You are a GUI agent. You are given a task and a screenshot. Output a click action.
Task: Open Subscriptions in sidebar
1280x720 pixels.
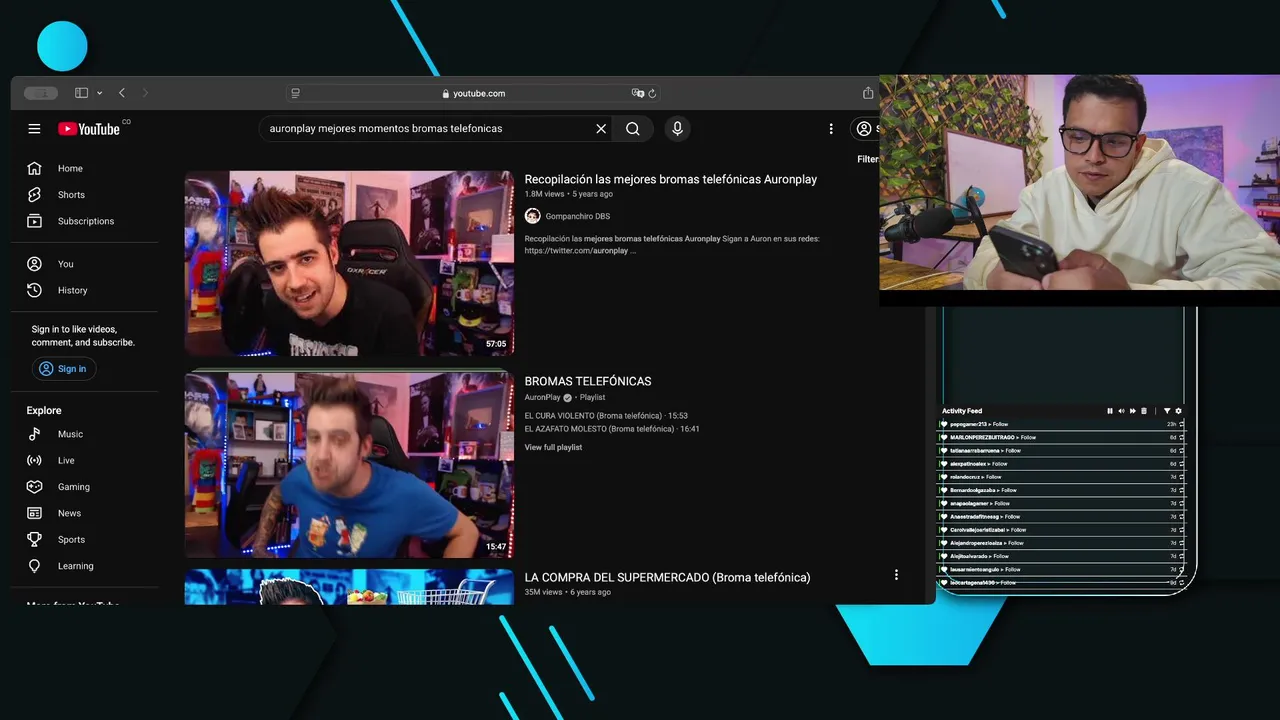click(x=84, y=221)
